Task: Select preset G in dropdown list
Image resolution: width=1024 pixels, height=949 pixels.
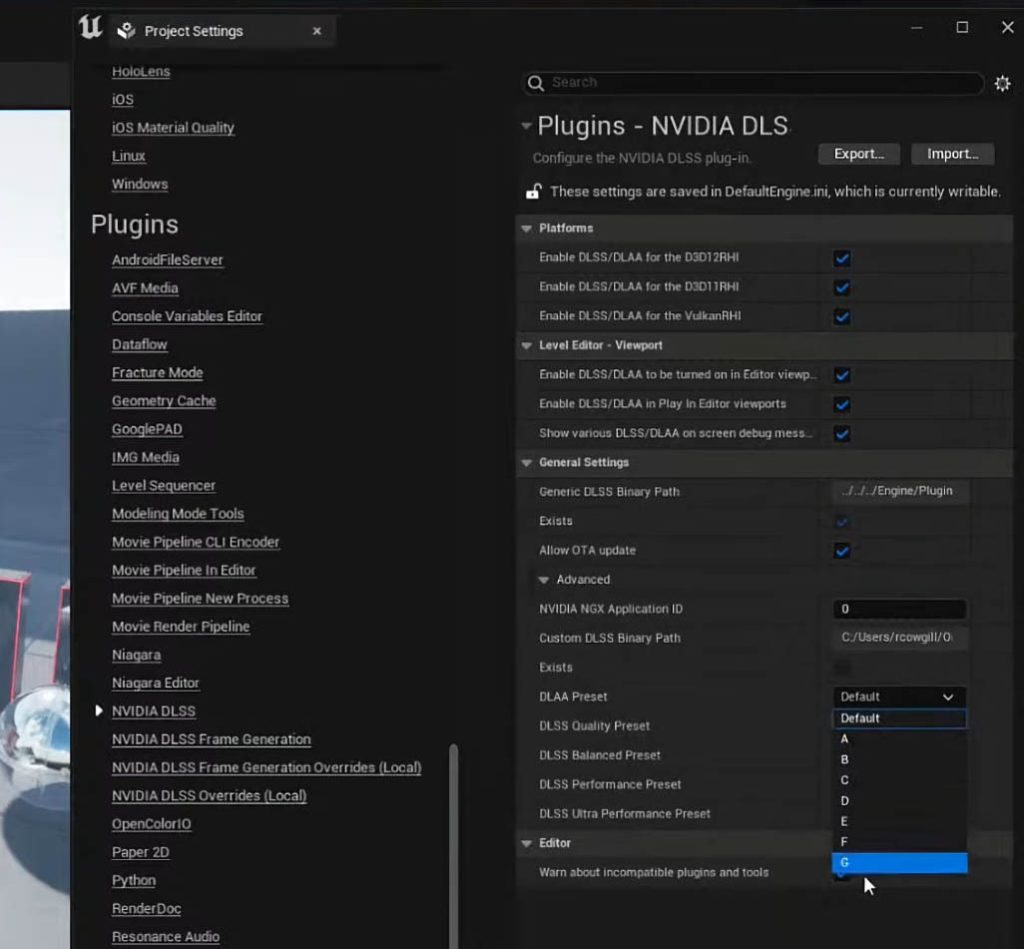Action: click(899, 863)
